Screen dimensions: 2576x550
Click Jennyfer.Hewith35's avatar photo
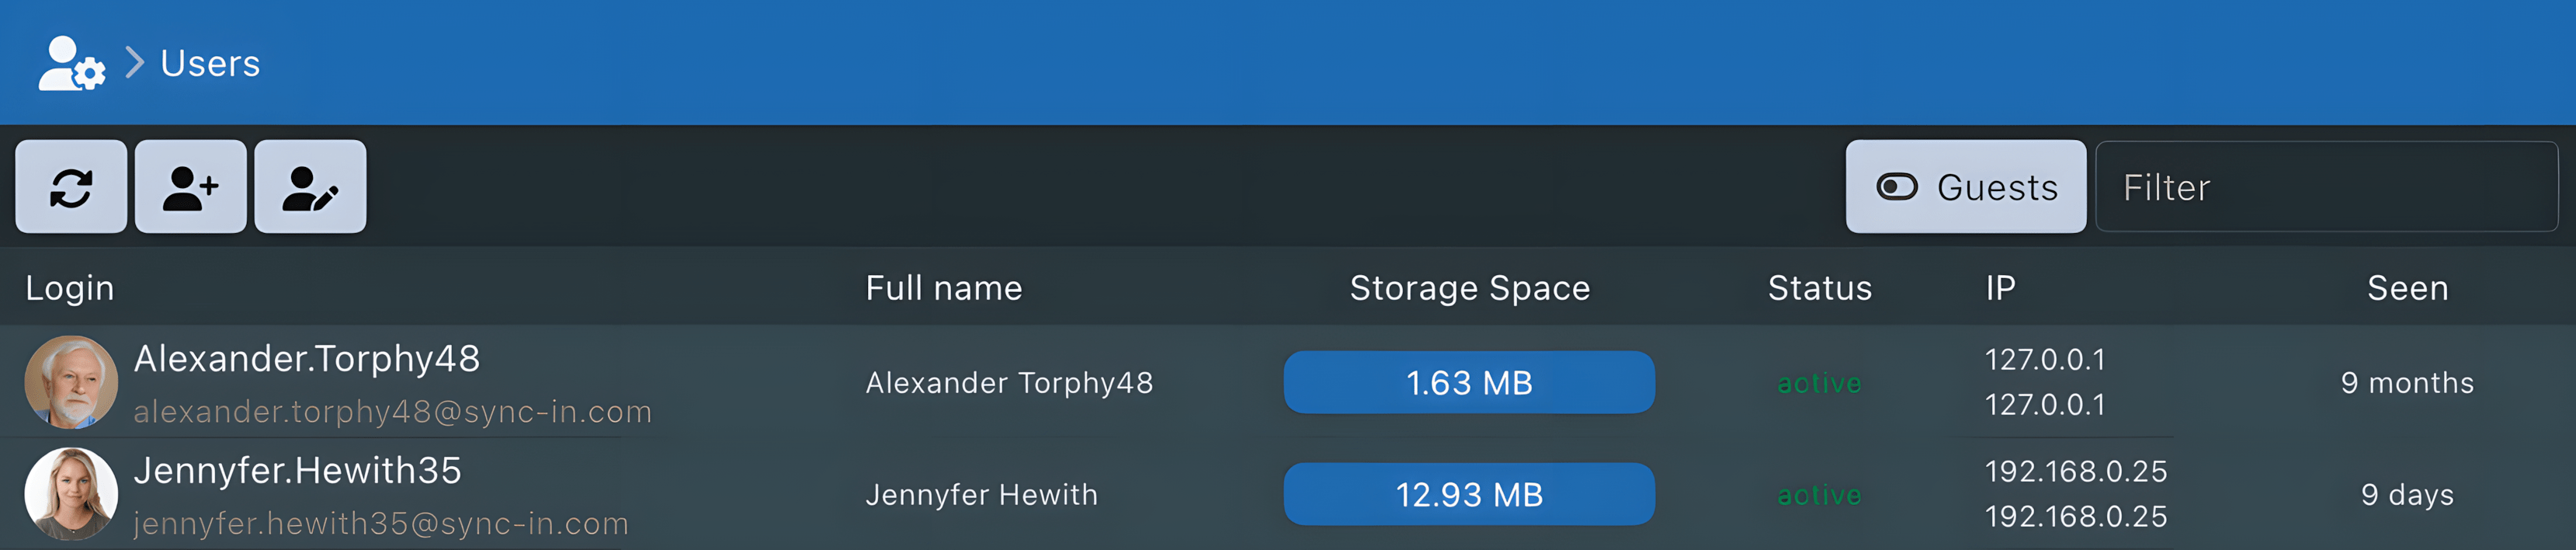click(71, 494)
